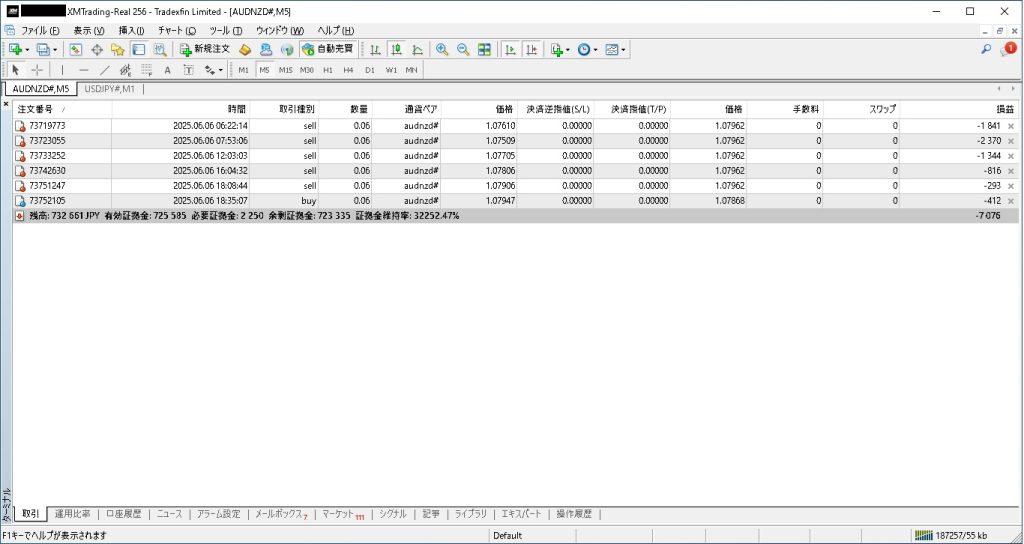Click the tile windows icon
The image size is (1024, 544).
(x=484, y=49)
